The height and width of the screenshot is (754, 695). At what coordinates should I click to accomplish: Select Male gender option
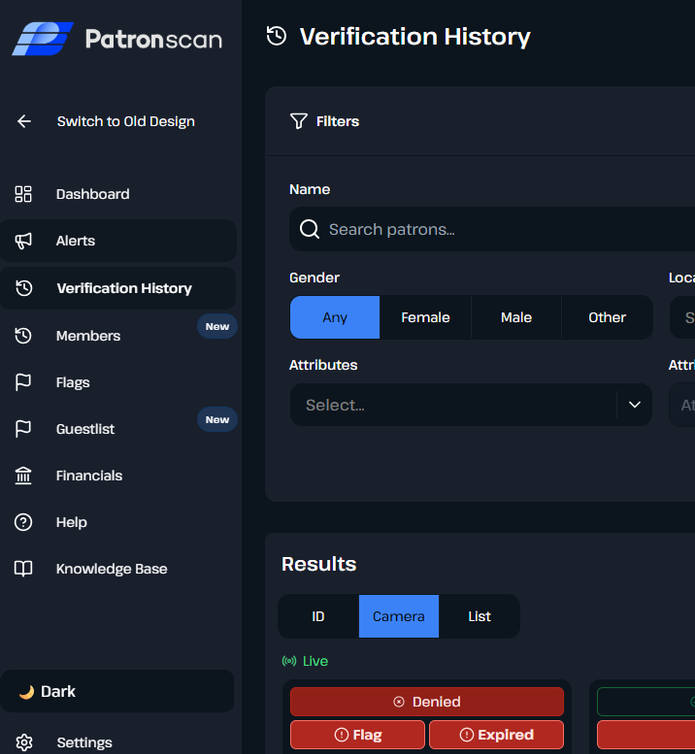tap(516, 317)
